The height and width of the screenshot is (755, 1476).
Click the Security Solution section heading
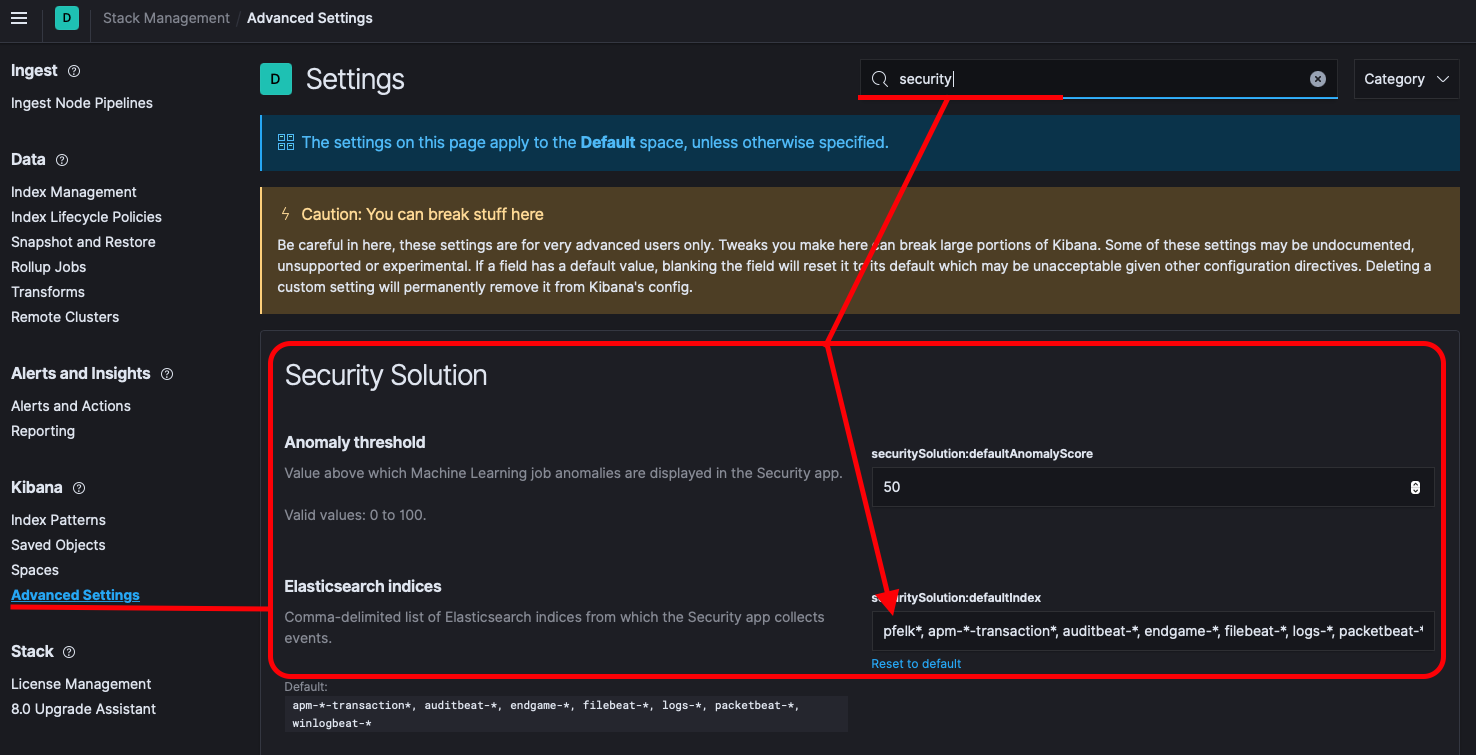point(386,375)
